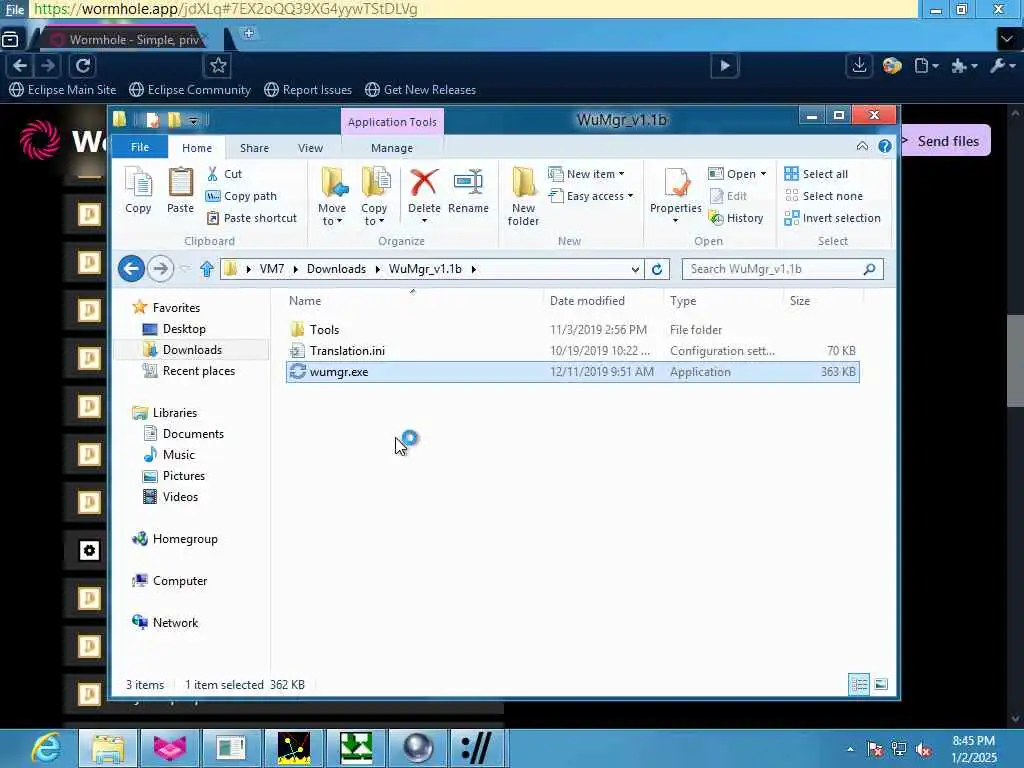Cut the selected file

(225, 174)
